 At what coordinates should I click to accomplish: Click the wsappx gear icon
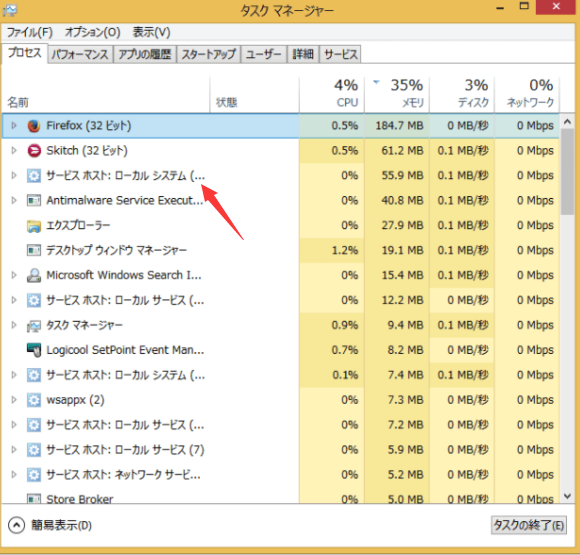coord(34,400)
